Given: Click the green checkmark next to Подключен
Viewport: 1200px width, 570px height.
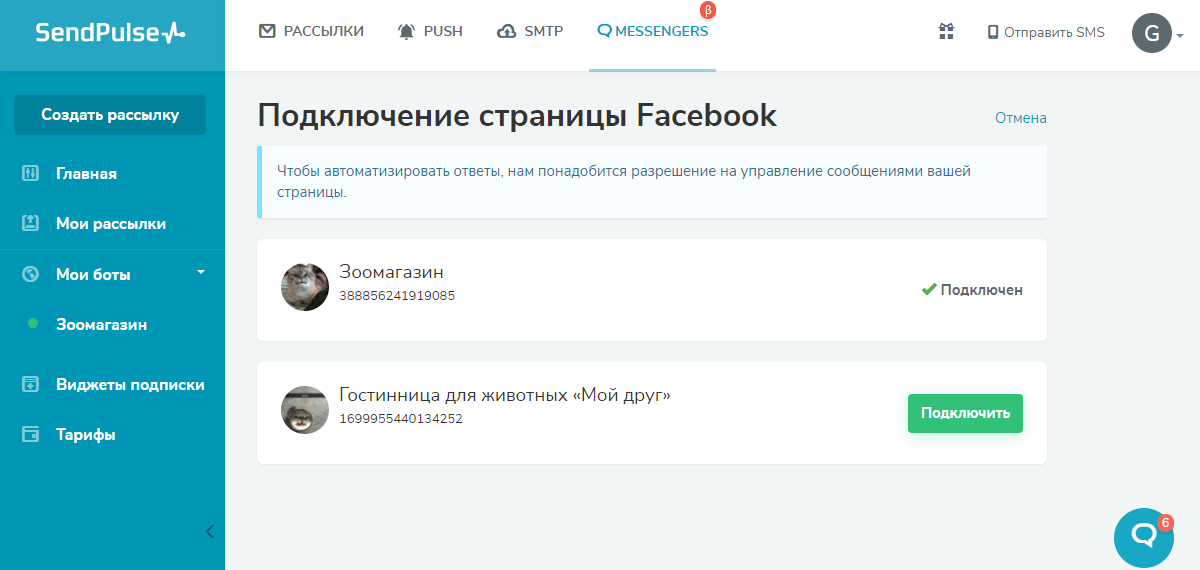Looking at the screenshot, I should 929,290.
